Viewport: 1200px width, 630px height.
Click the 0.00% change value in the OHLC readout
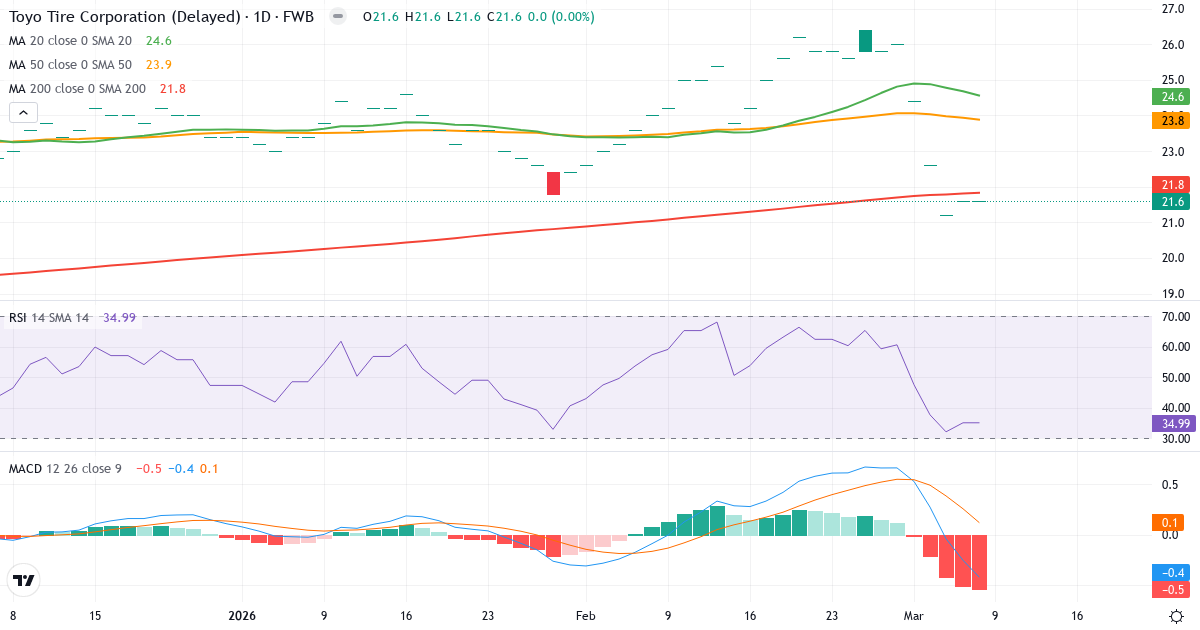pos(572,16)
